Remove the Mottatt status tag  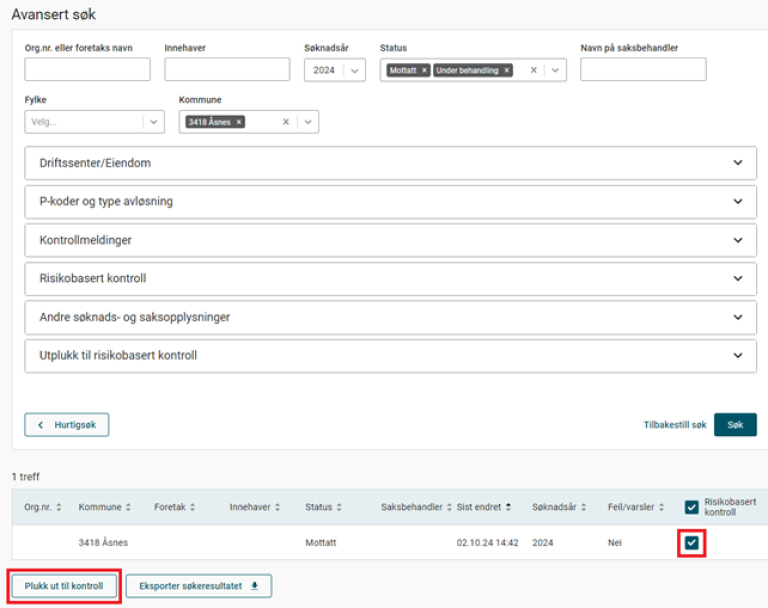pos(424,70)
